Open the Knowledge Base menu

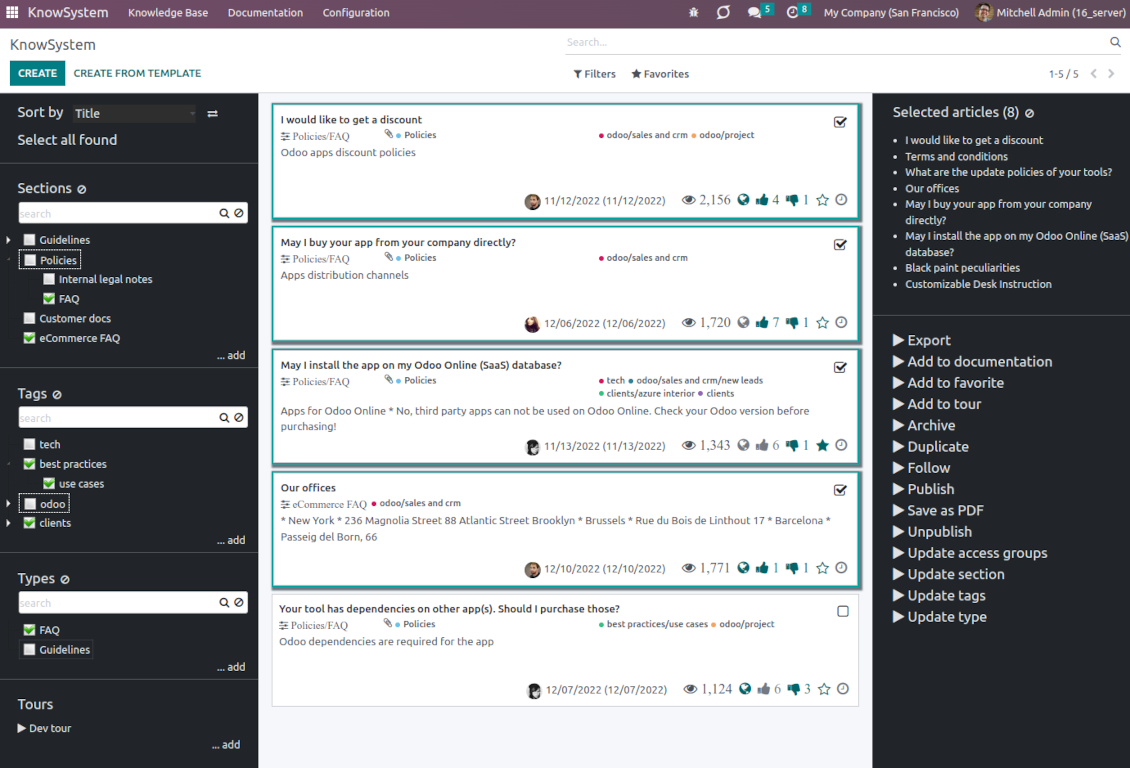coord(168,12)
